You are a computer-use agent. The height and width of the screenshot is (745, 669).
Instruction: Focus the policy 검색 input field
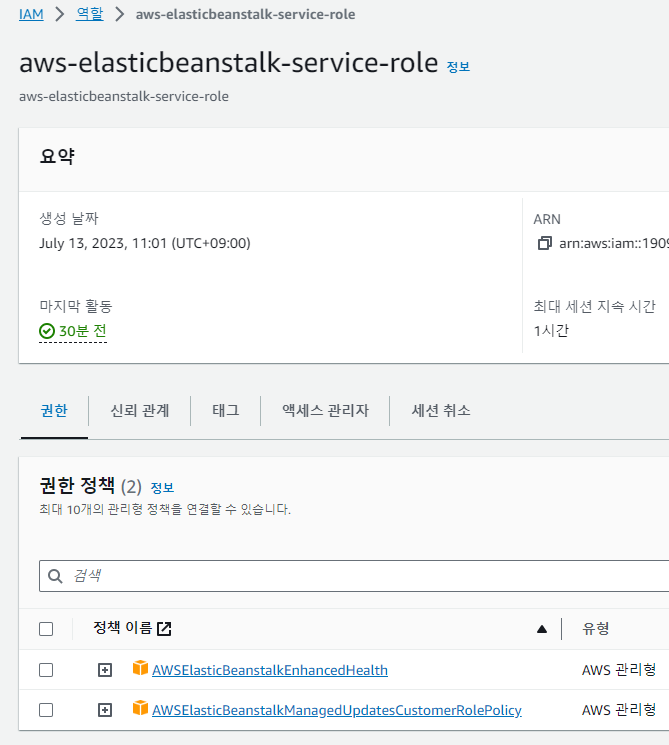click(360, 576)
